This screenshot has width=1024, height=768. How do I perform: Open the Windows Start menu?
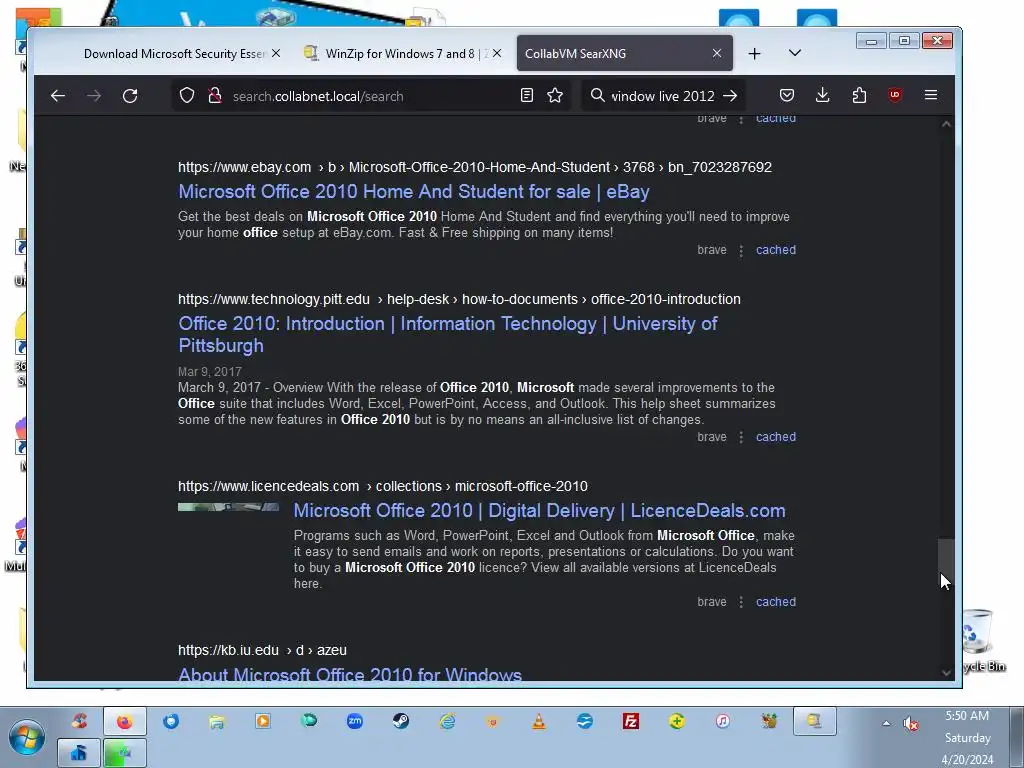click(x=27, y=738)
